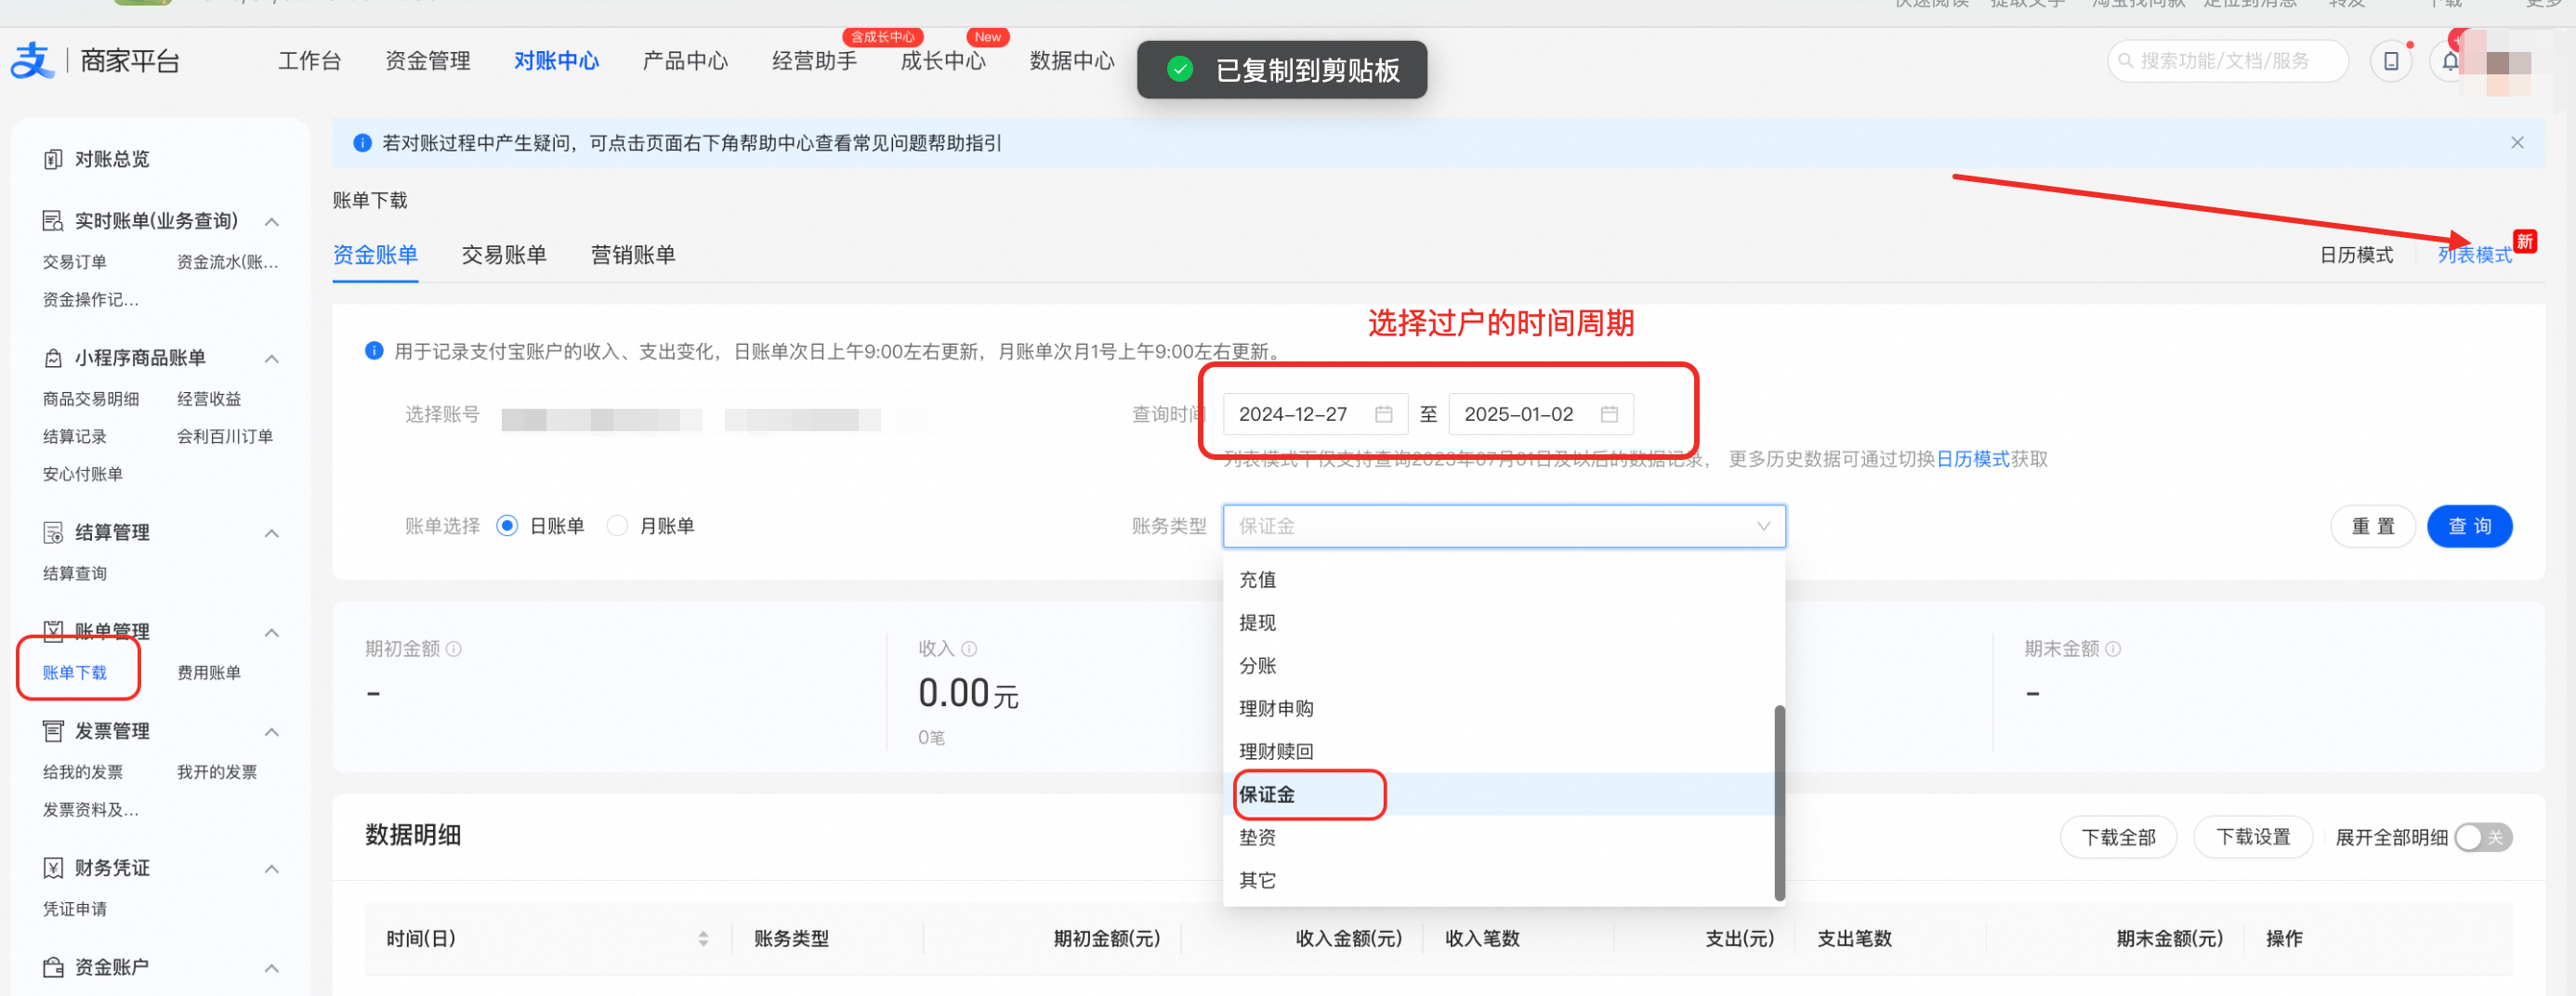
Task: Click the search magnifier icon
Action: tap(2125, 61)
